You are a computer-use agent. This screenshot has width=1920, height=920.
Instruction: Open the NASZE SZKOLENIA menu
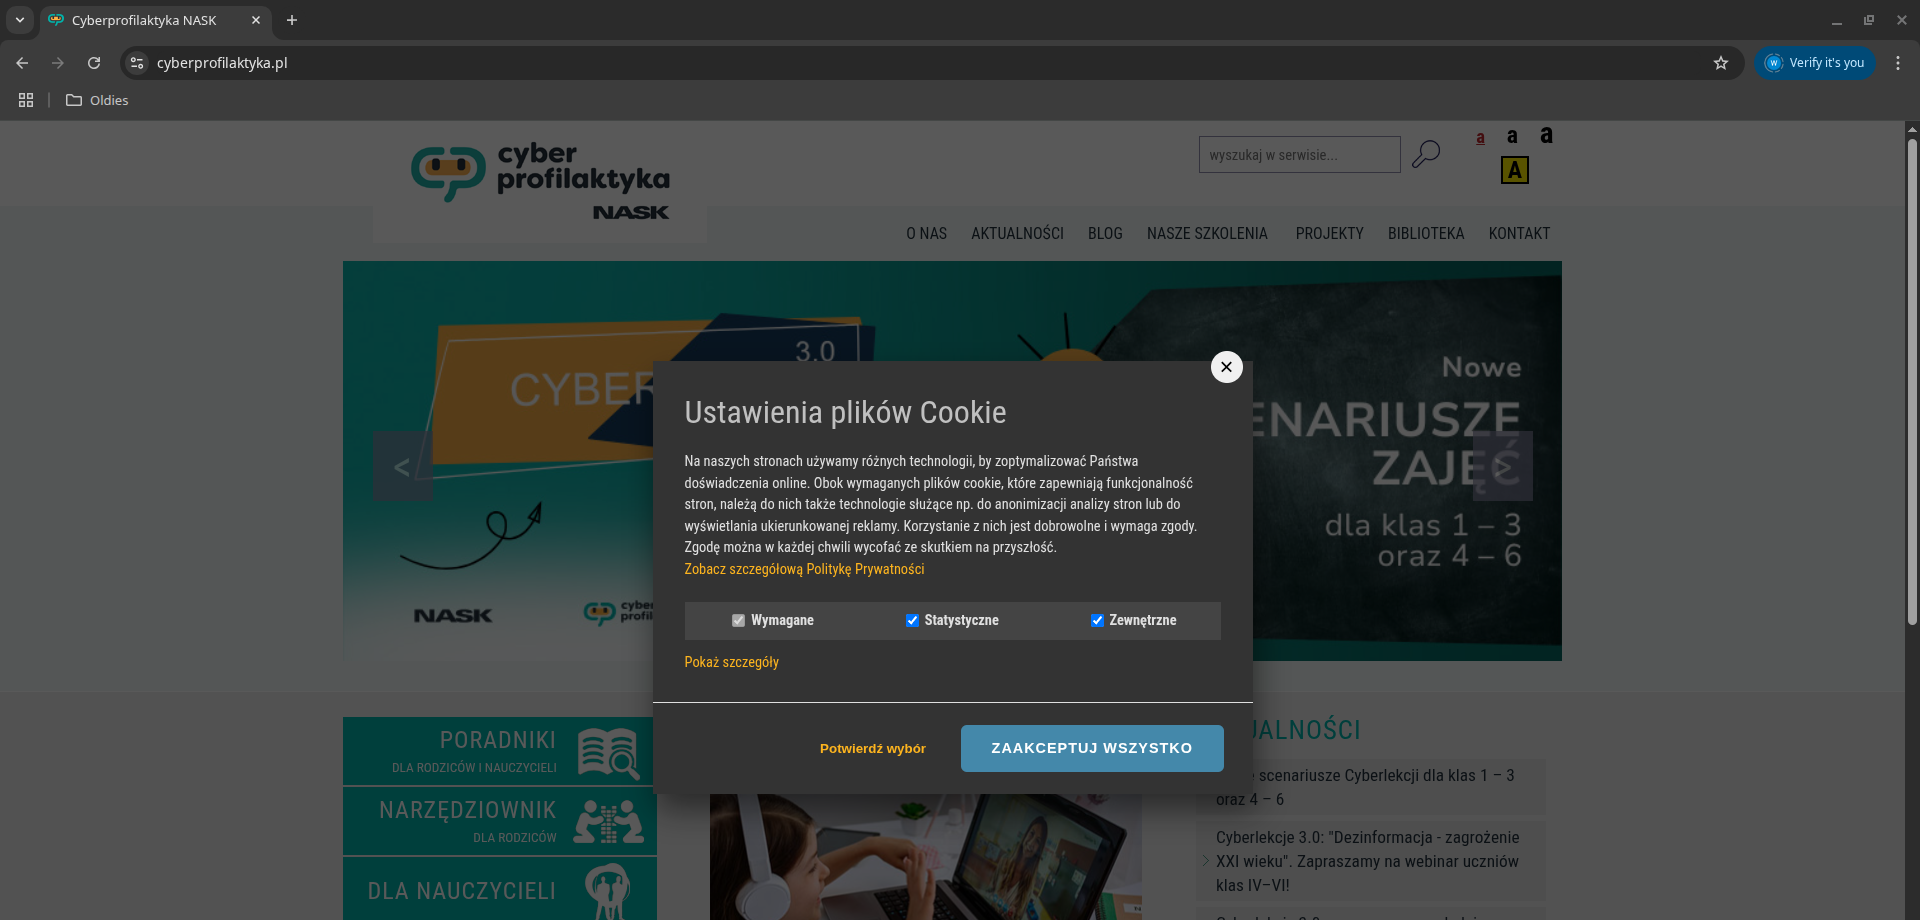coord(1207,233)
